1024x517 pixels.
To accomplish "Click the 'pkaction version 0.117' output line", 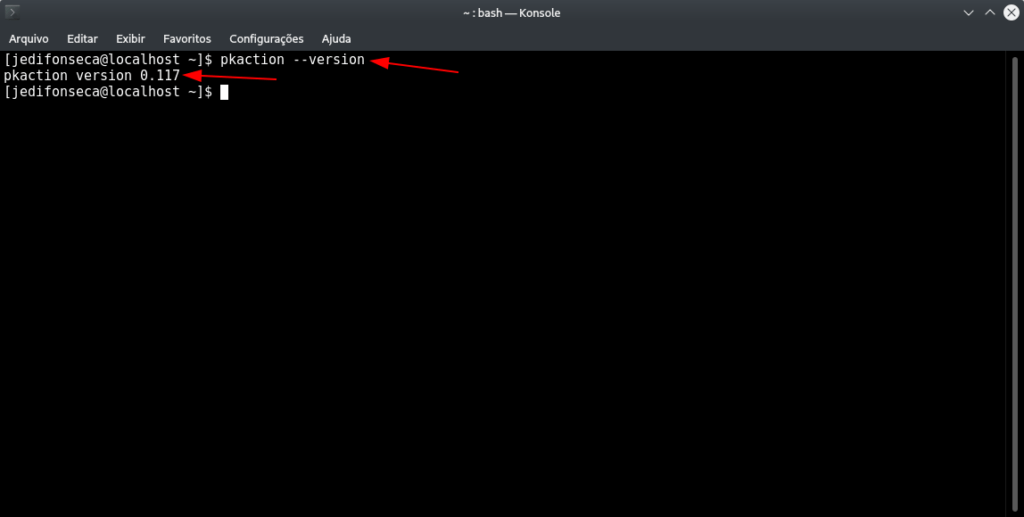I will [91, 76].
